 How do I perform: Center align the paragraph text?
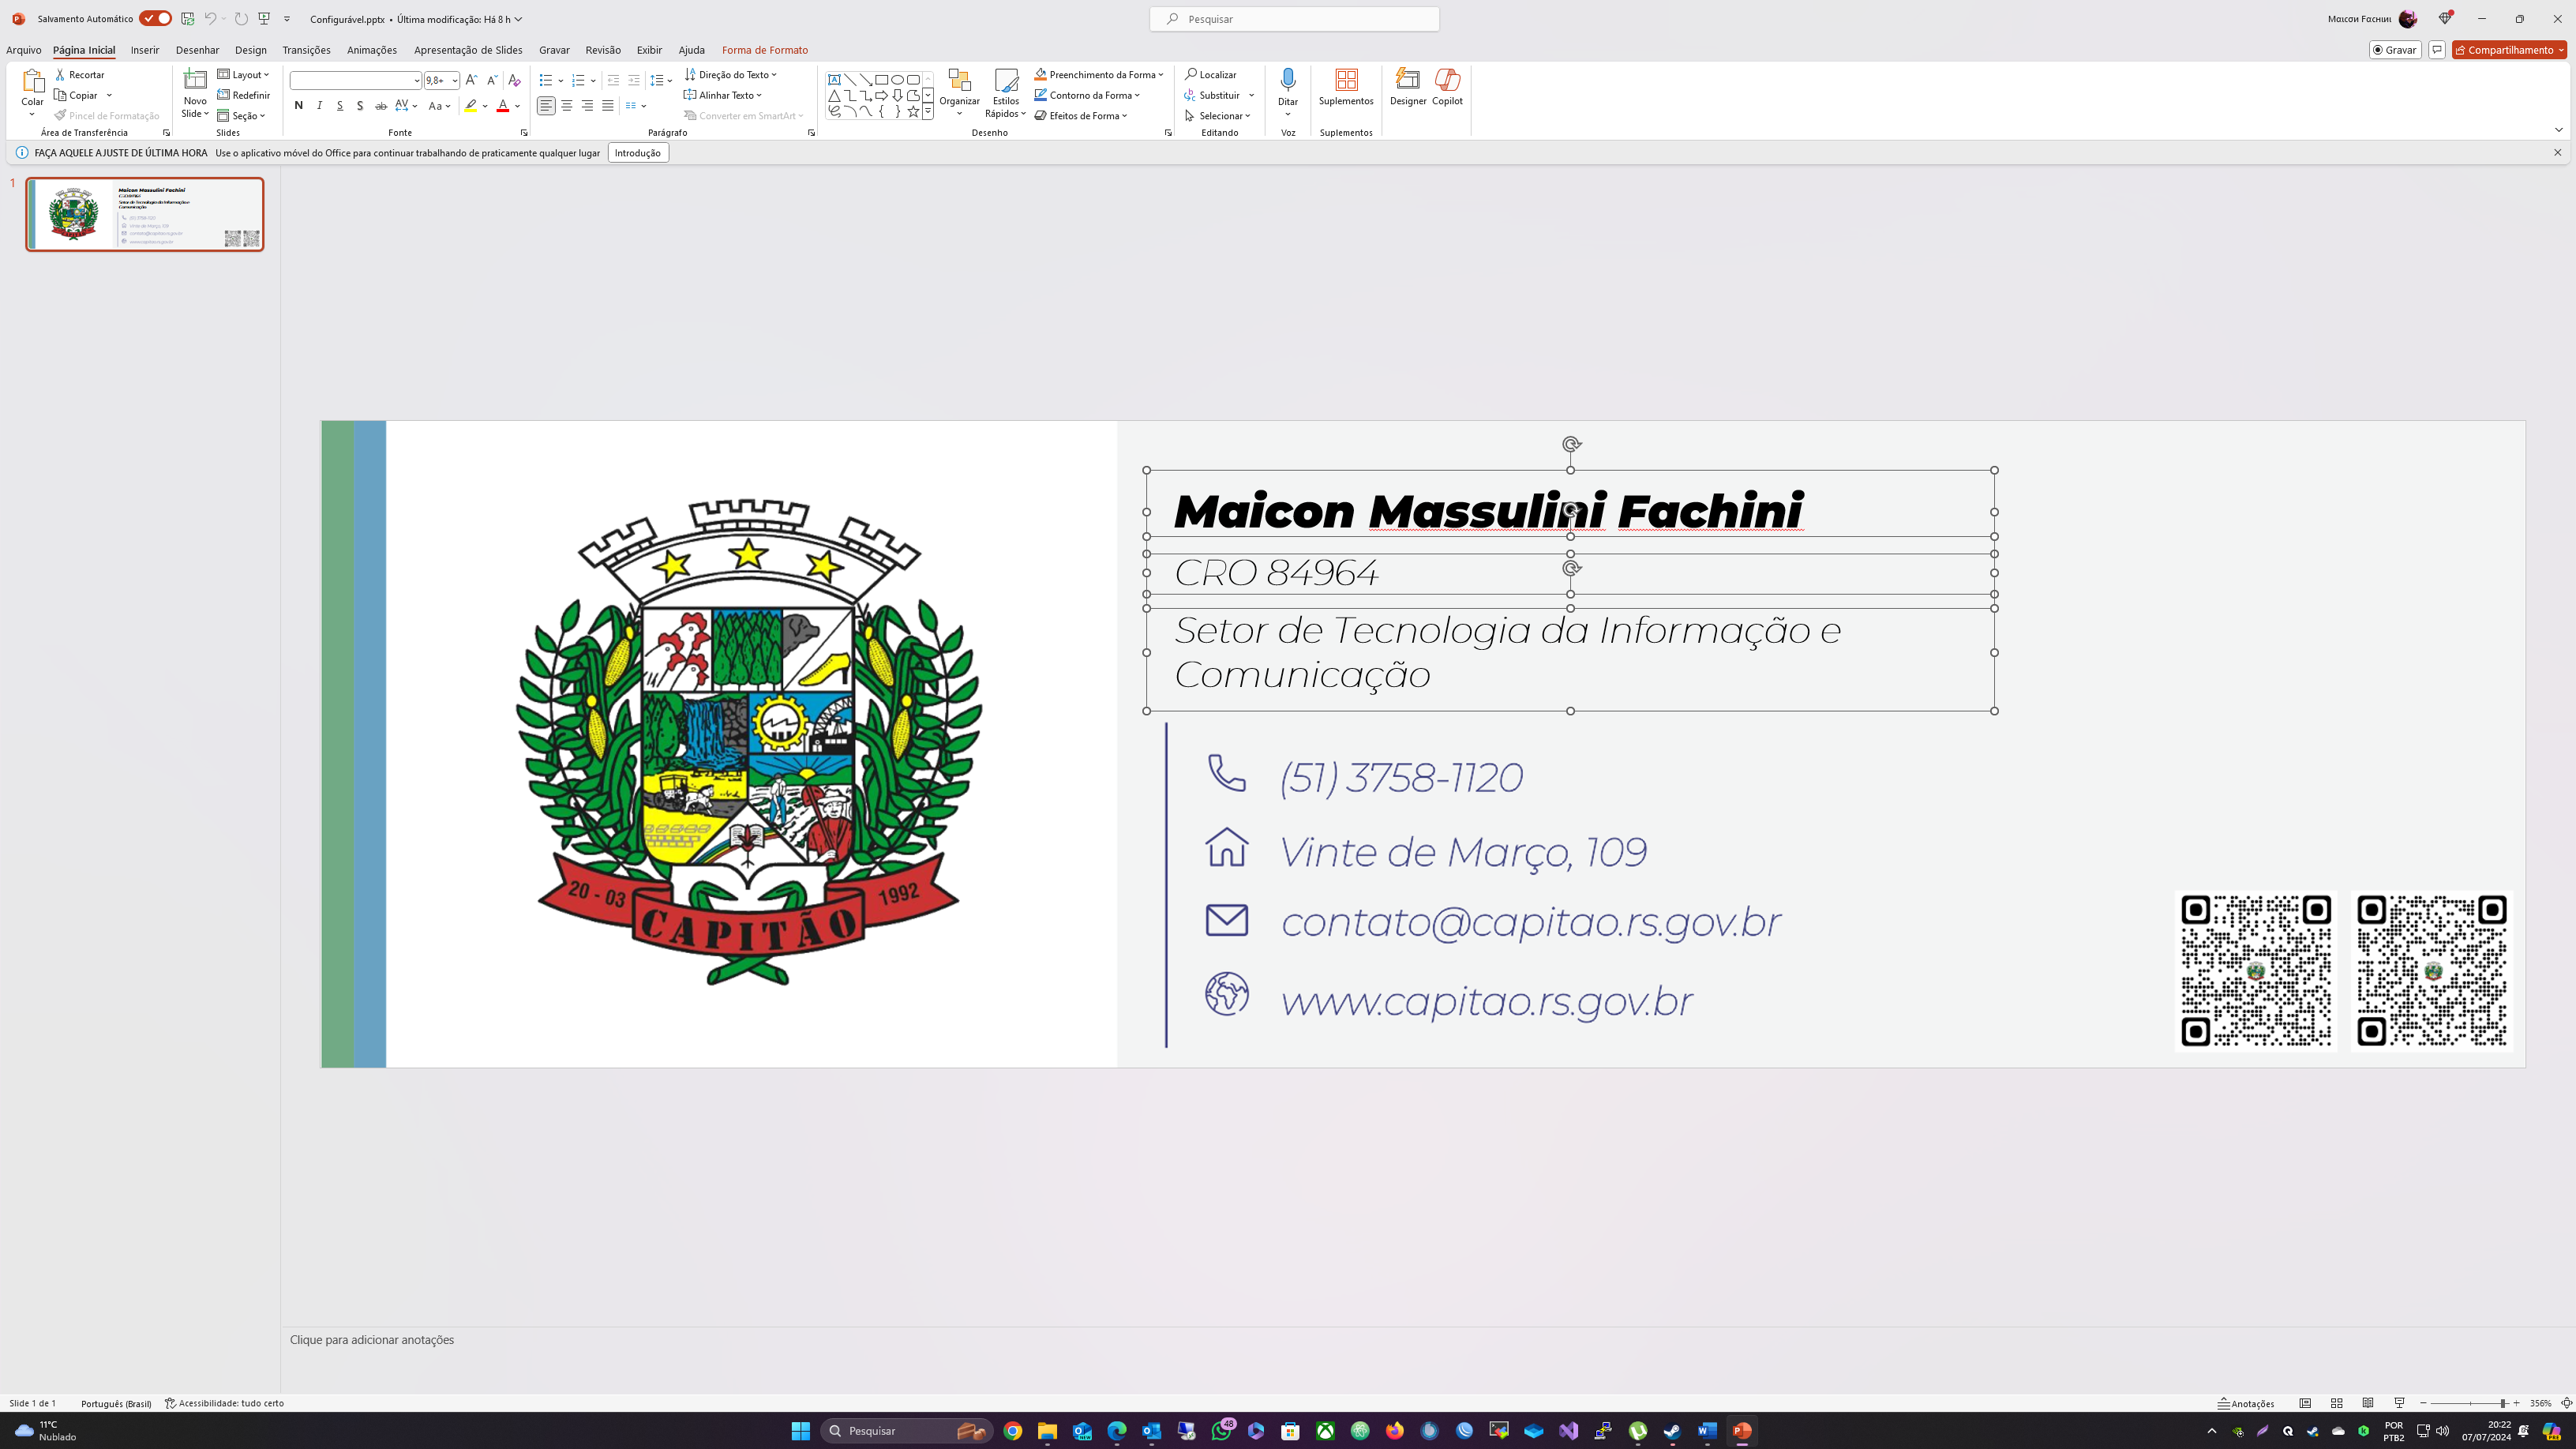click(566, 106)
